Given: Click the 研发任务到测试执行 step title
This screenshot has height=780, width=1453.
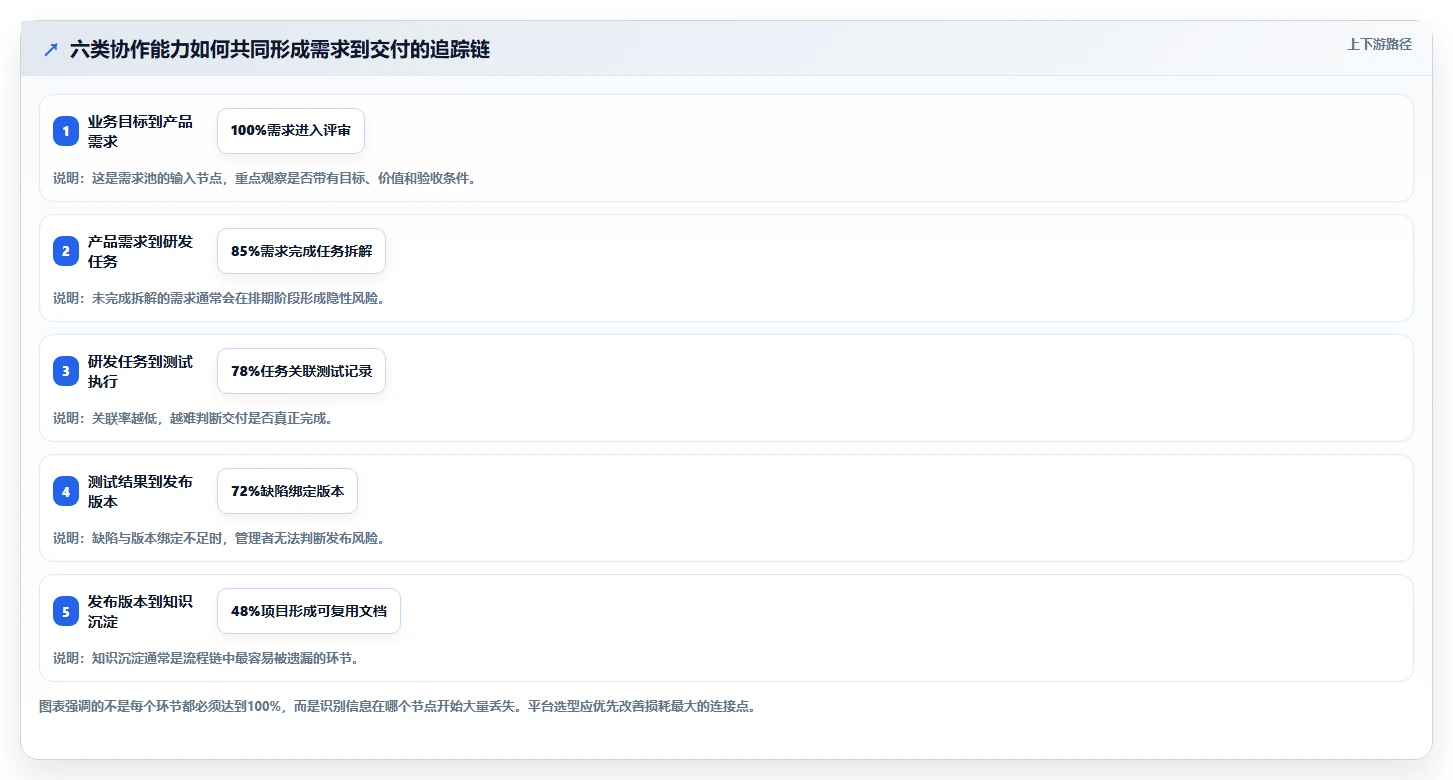Looking at the screenshot, I should click(x=140, y=371).
